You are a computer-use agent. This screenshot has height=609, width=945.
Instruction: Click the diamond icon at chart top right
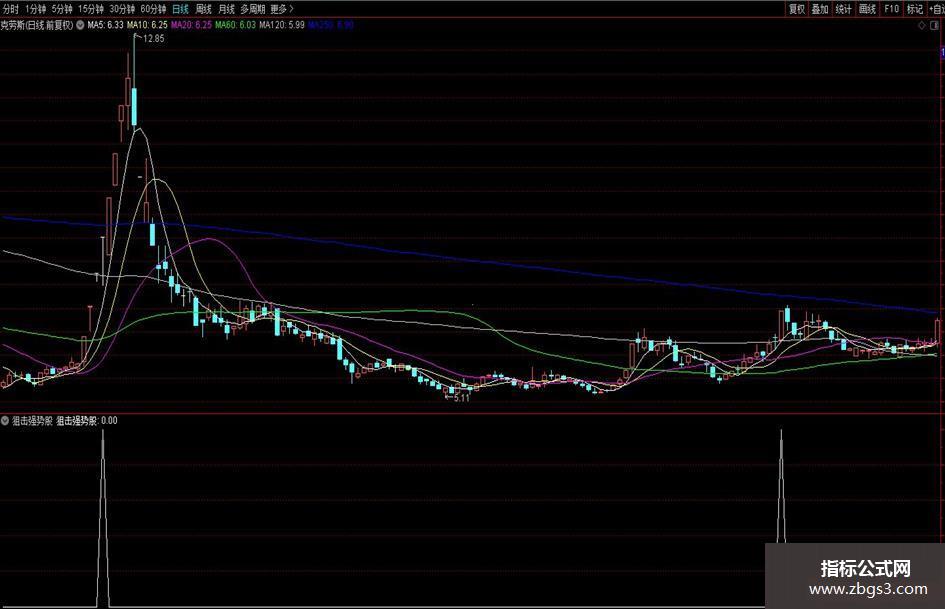[921, 25]
